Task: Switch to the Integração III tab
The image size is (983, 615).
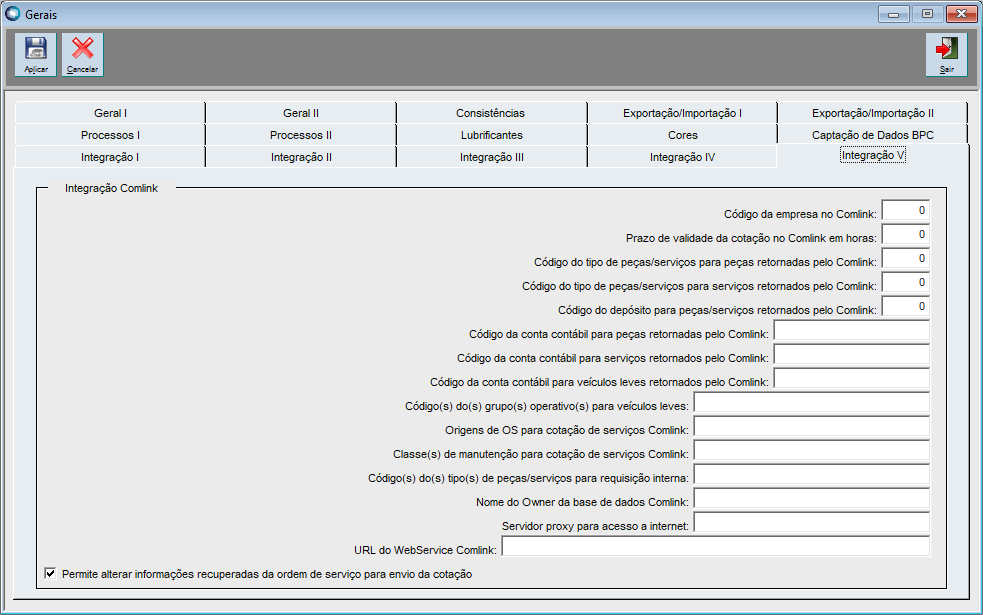Action: (x=492, y=157)
